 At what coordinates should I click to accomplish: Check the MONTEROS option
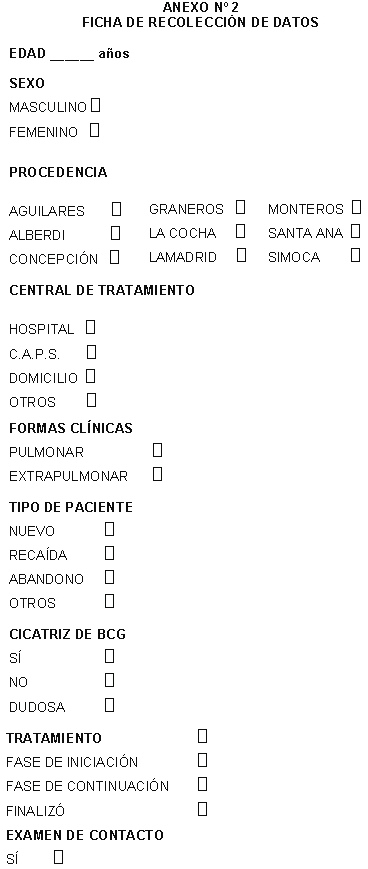click(356, 207)
